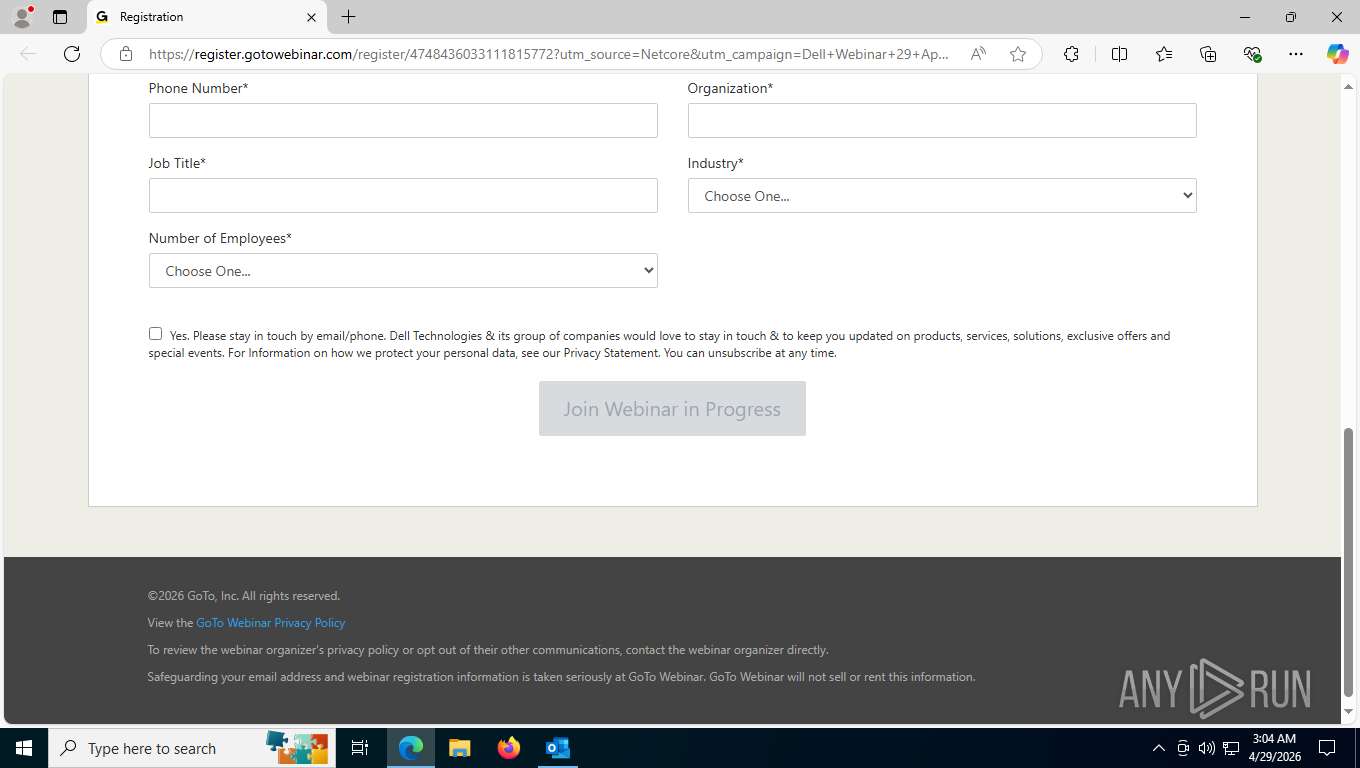
Task: Click Join Webinar in Progress button
Action: 672,409
